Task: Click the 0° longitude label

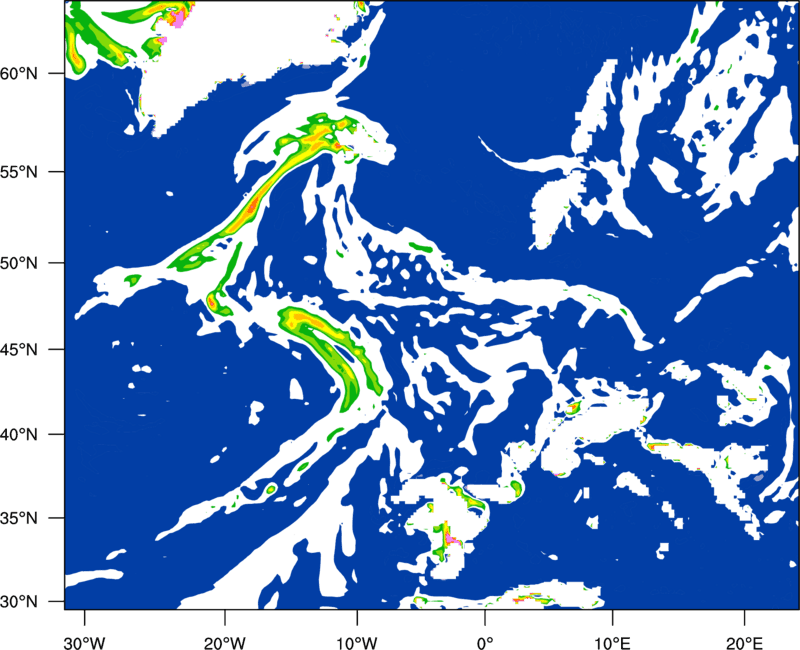Action: tap(485, 643)
